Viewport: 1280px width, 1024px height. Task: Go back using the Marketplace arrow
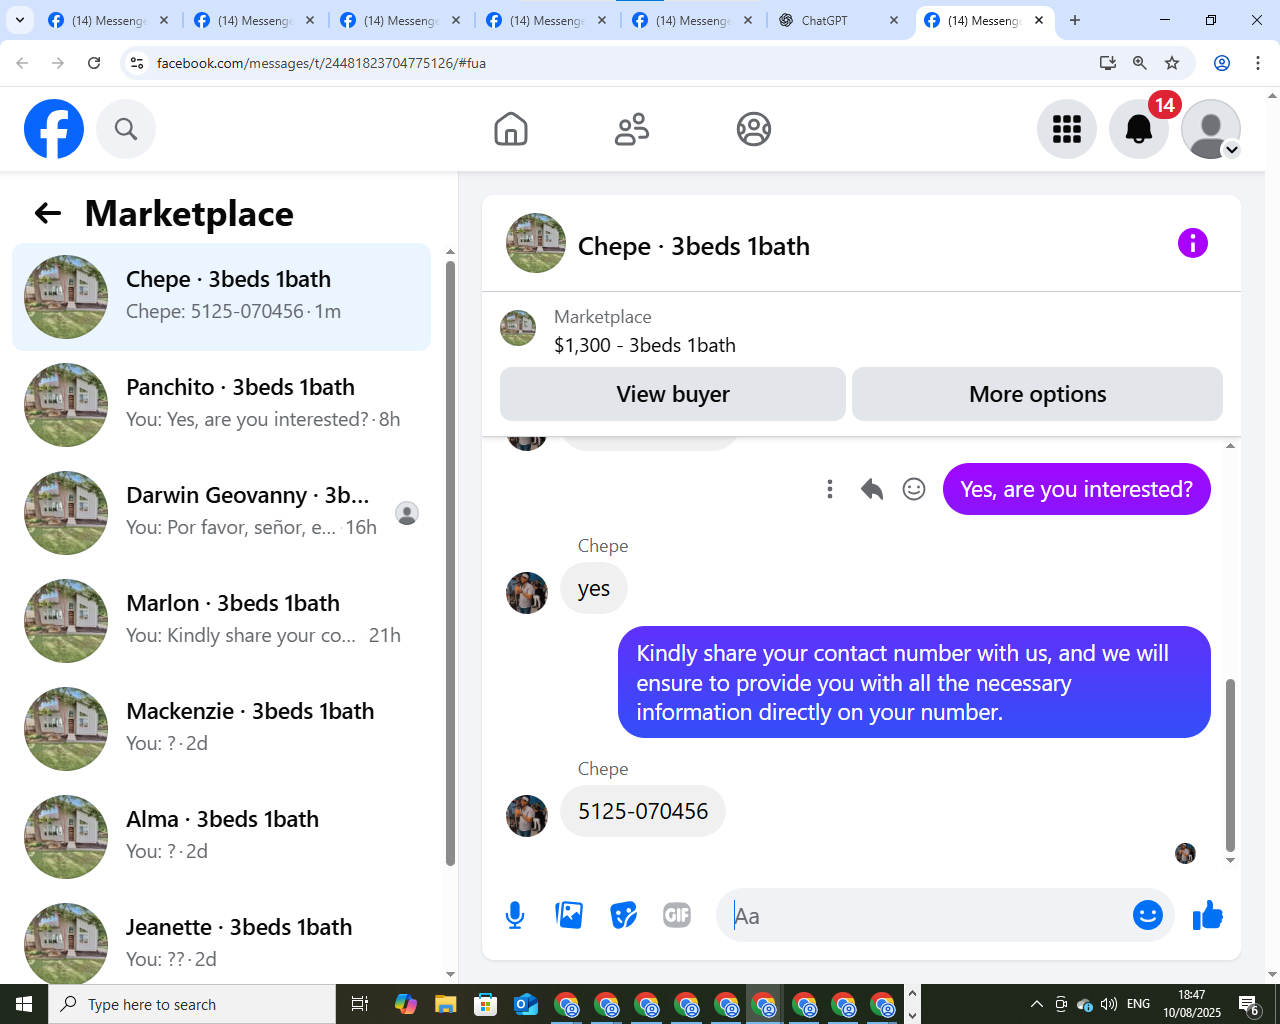click(x=48, y=213)
